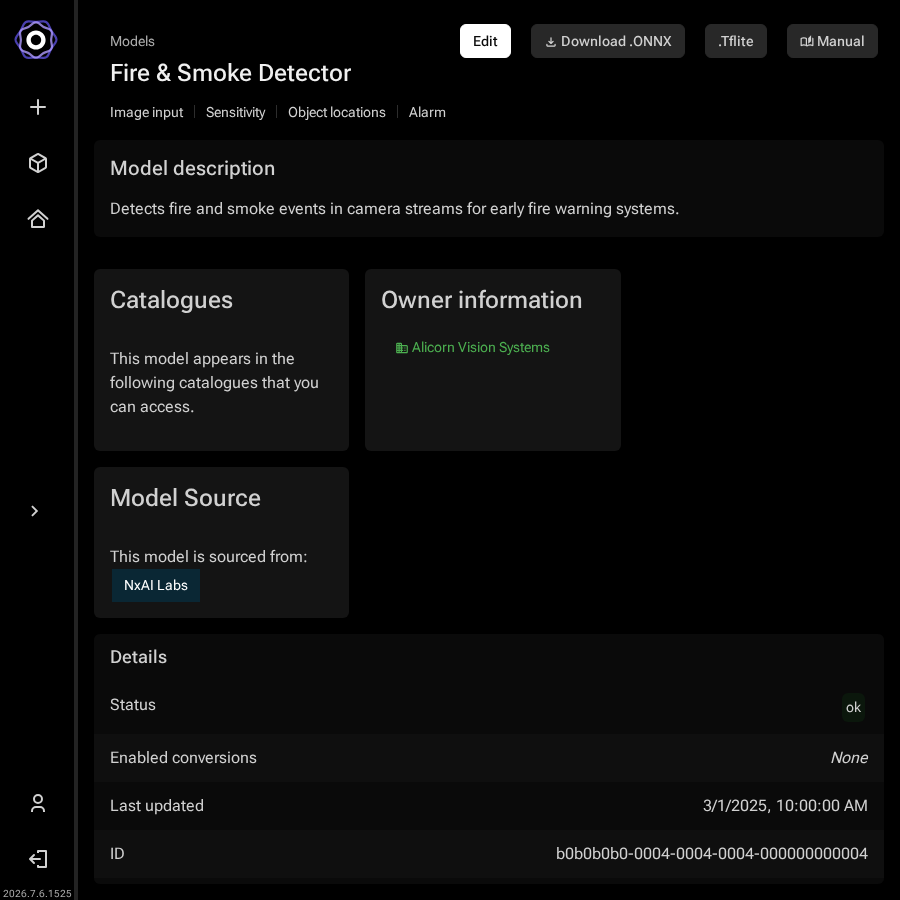Click 'This model is sourced from:' text
Image resolution: width=900 pixels, height=900 pixels.
(208, 556)
